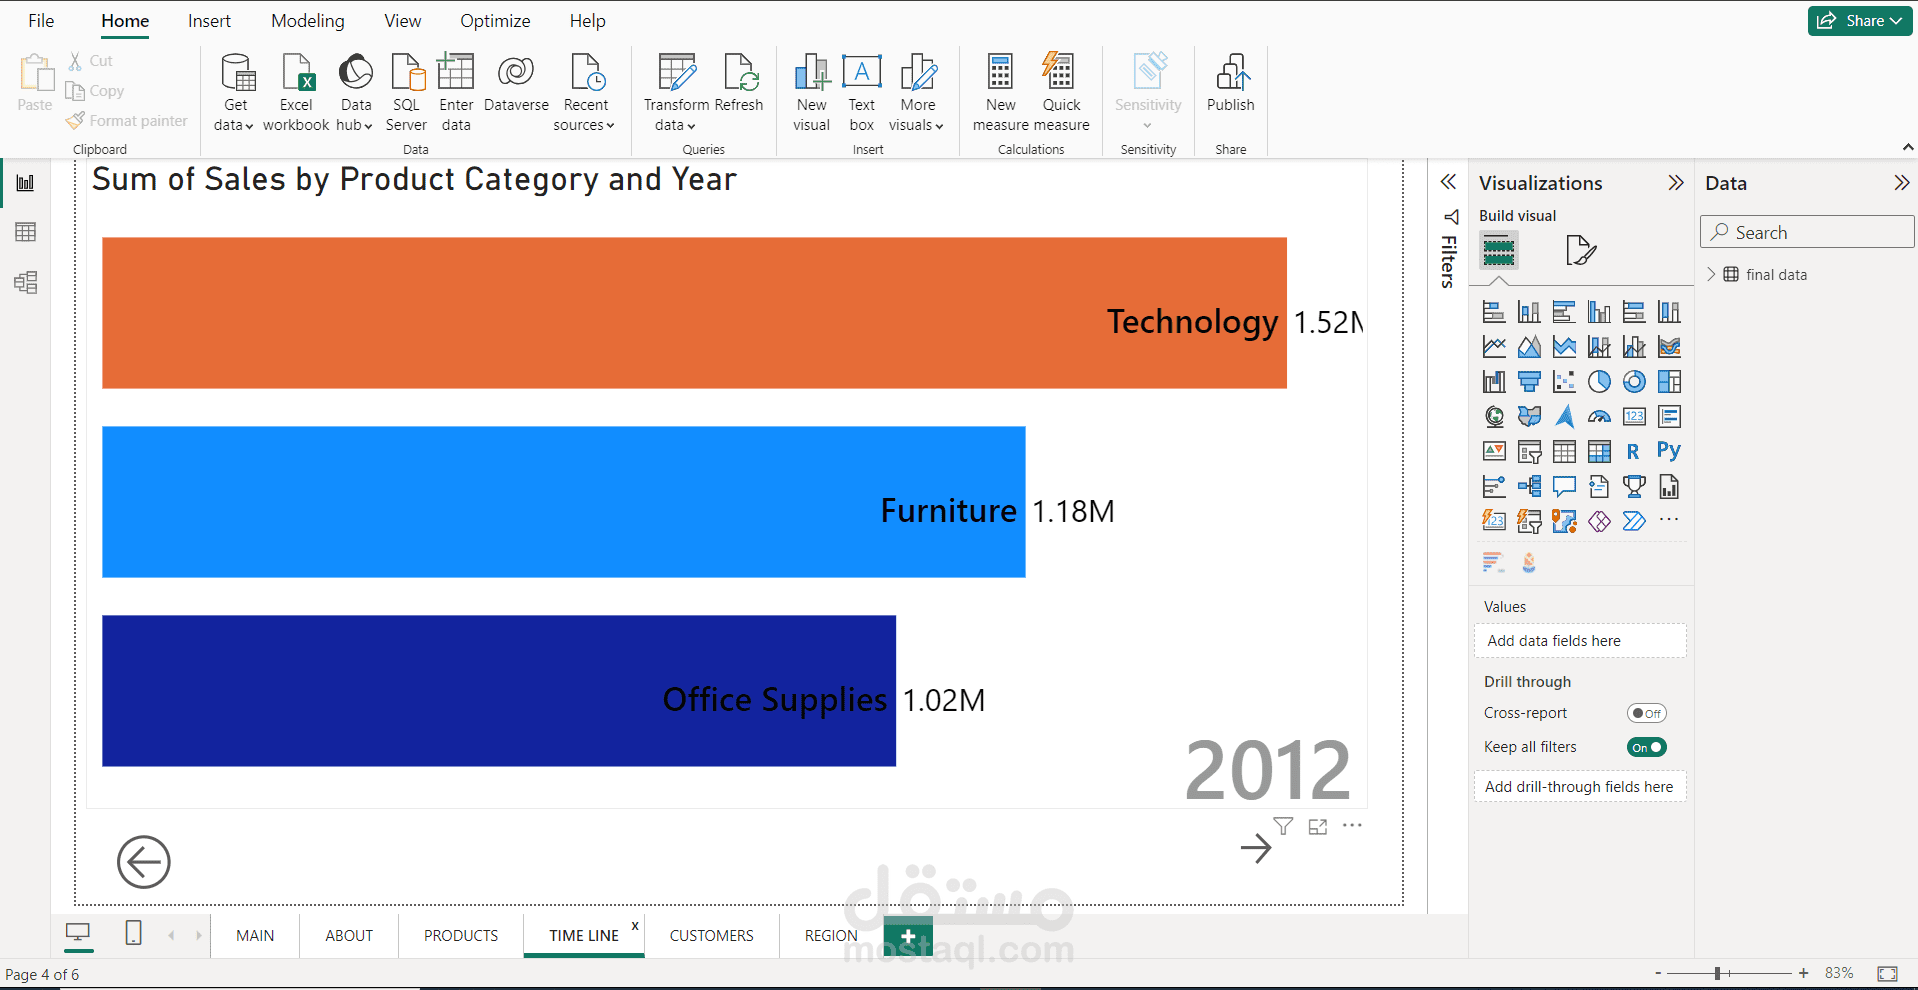Insert a New visual
This screenshot has height=990, width=1918.
click(812, 92)
